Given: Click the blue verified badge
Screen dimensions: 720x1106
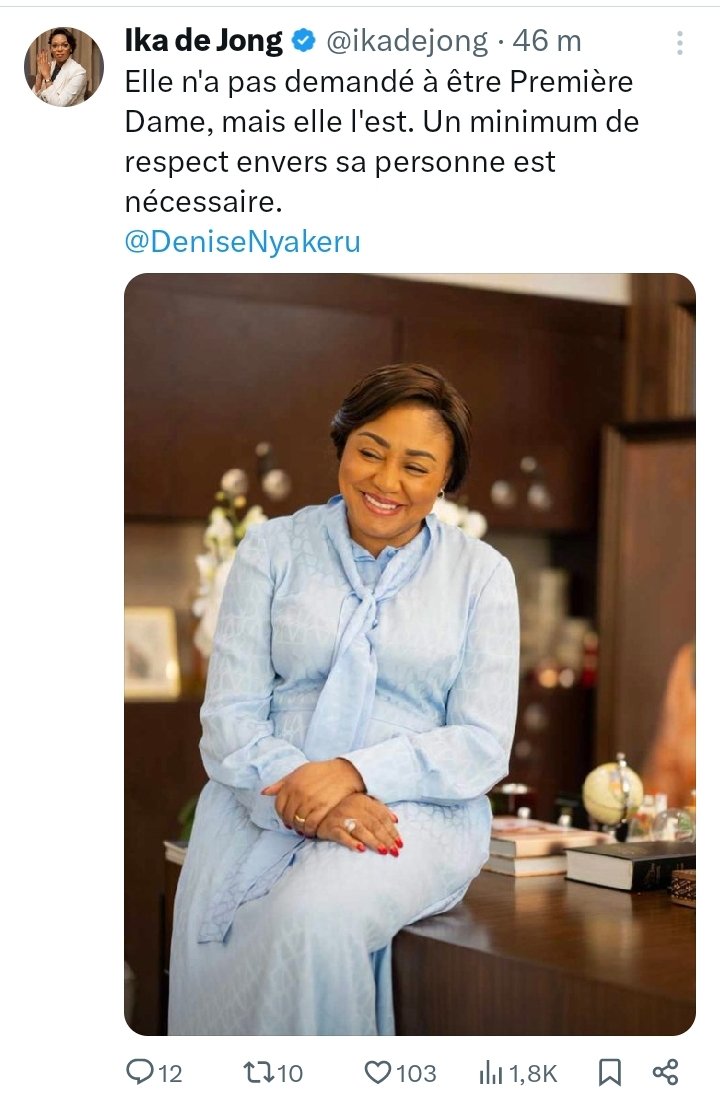Looking at the screenshot, I should click(303, 41).
